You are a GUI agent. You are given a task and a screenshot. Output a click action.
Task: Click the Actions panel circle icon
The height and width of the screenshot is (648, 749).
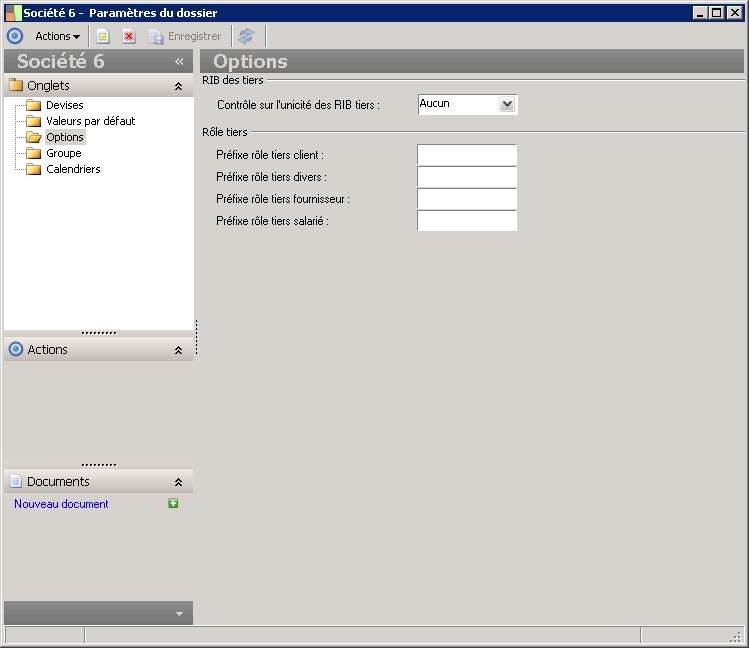click(x=16, y=349)
